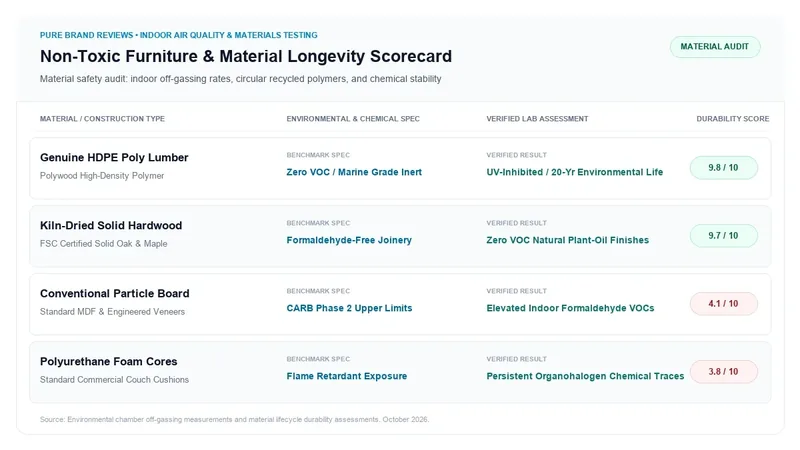Click Benchmark Spec label in HDPE row
Image resolution: width=800 pixels, height=450 pixels.
(318, 155)
